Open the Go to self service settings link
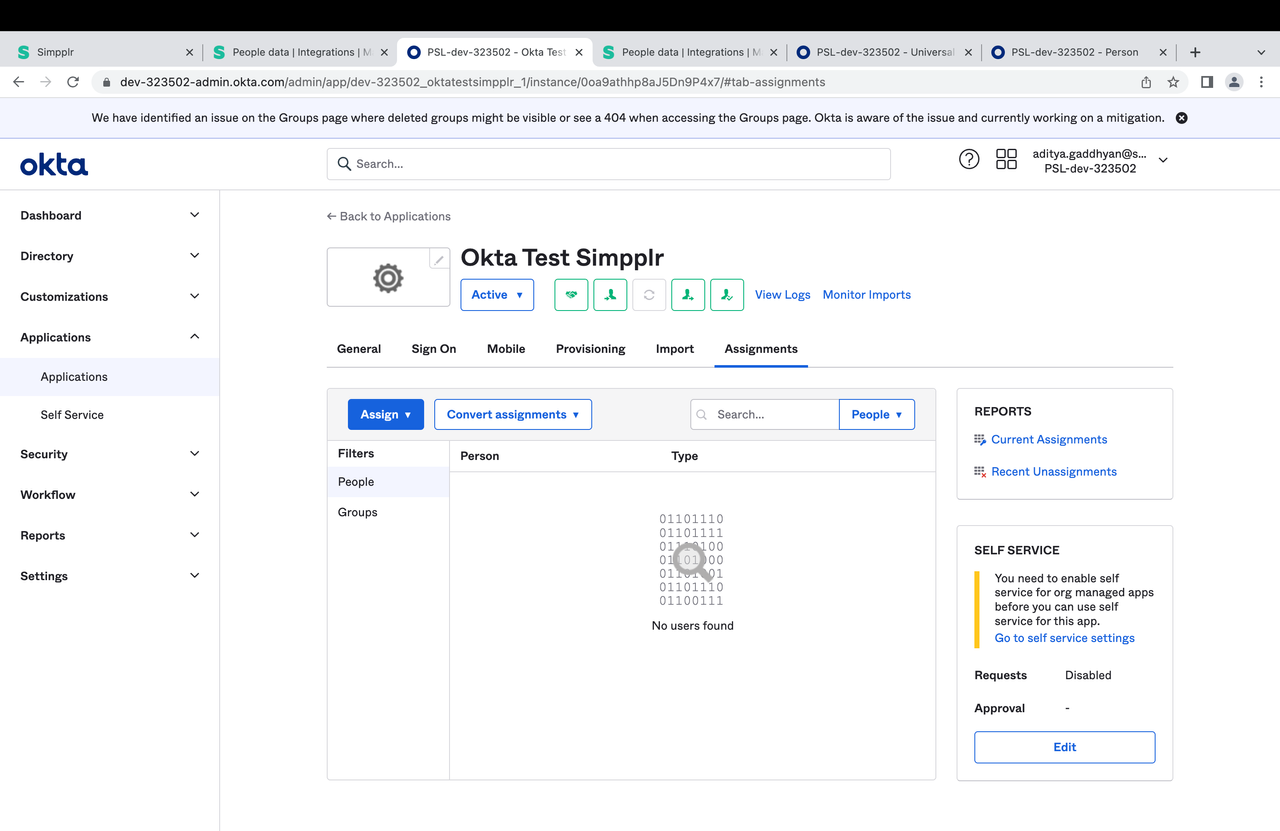Screen dimensions: 1280x831 1064,638
